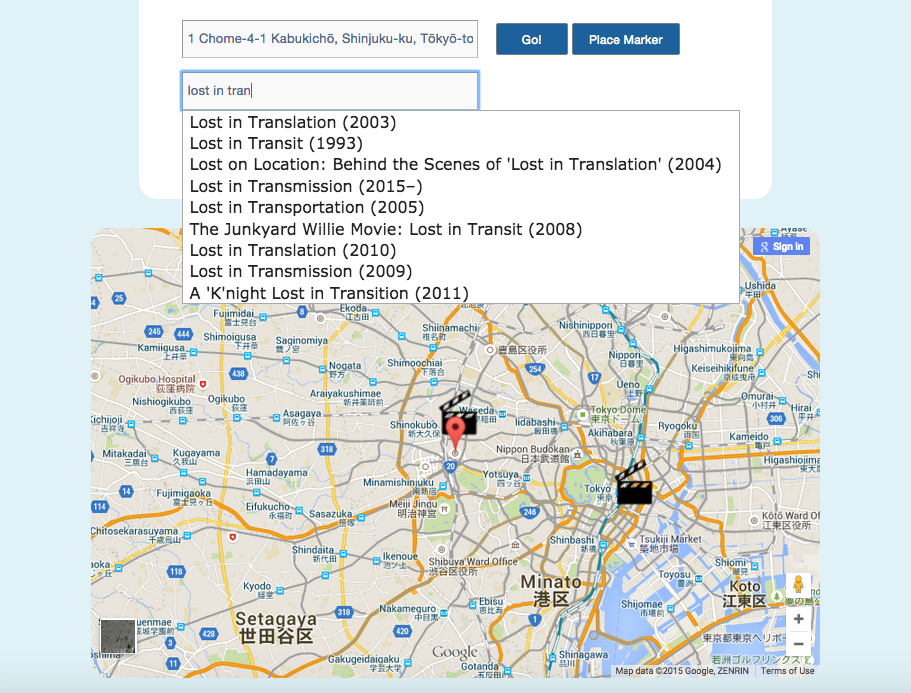Click the red location pin marker
The width and height of the screenshot is (911, 693).
click(x=456, y=433)
